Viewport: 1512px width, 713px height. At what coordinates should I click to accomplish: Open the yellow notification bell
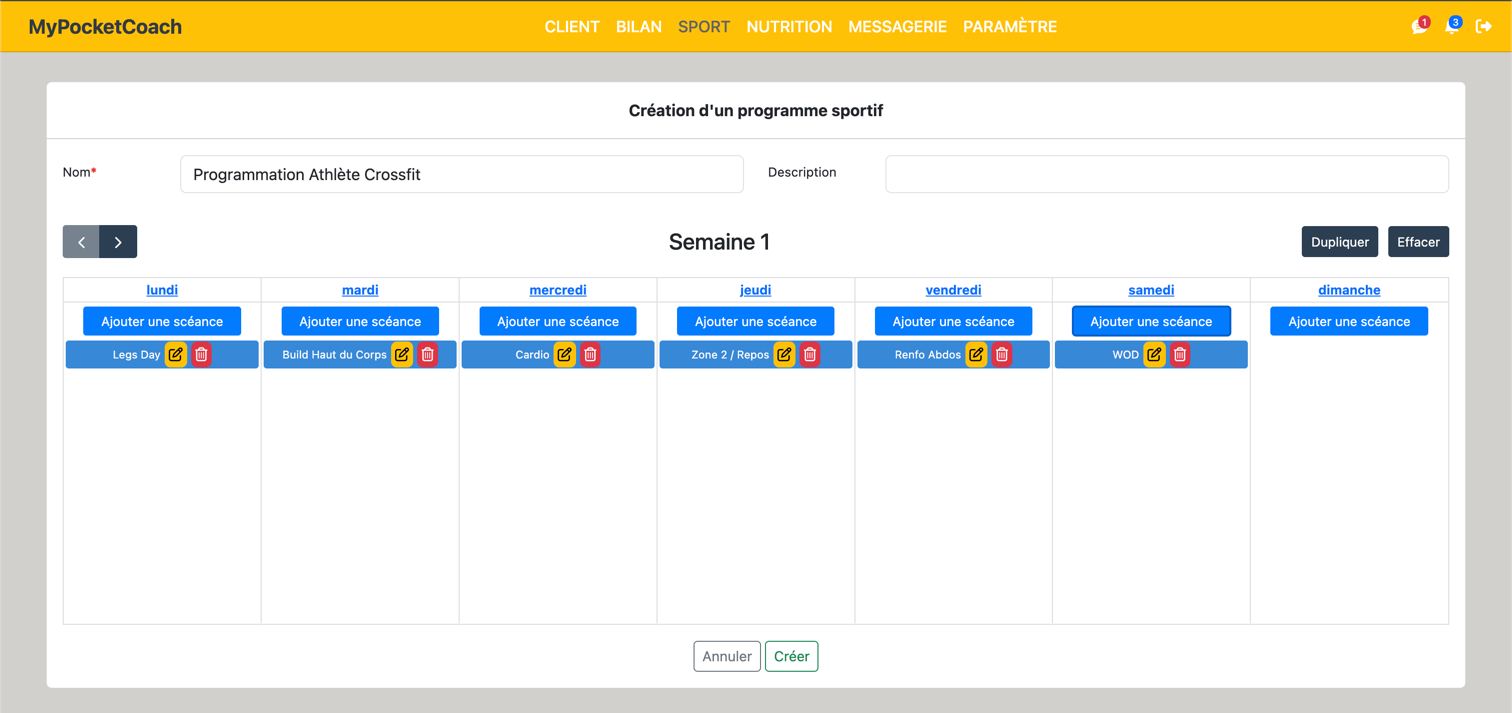coord(1417,26)
